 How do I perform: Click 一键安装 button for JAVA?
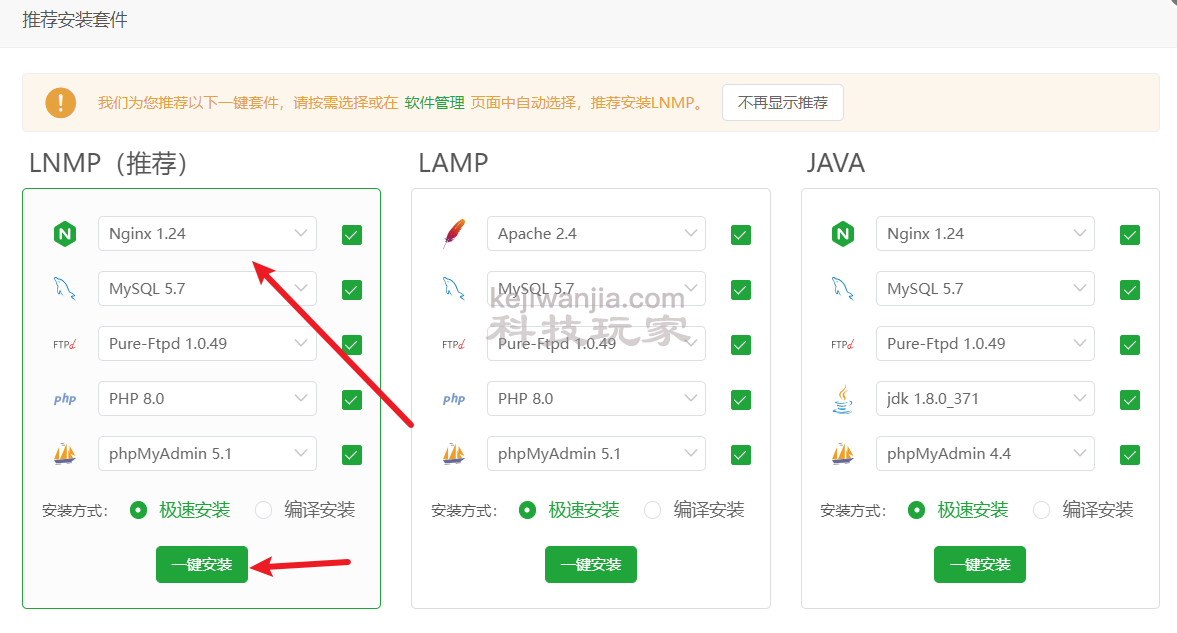click(980, 565)
